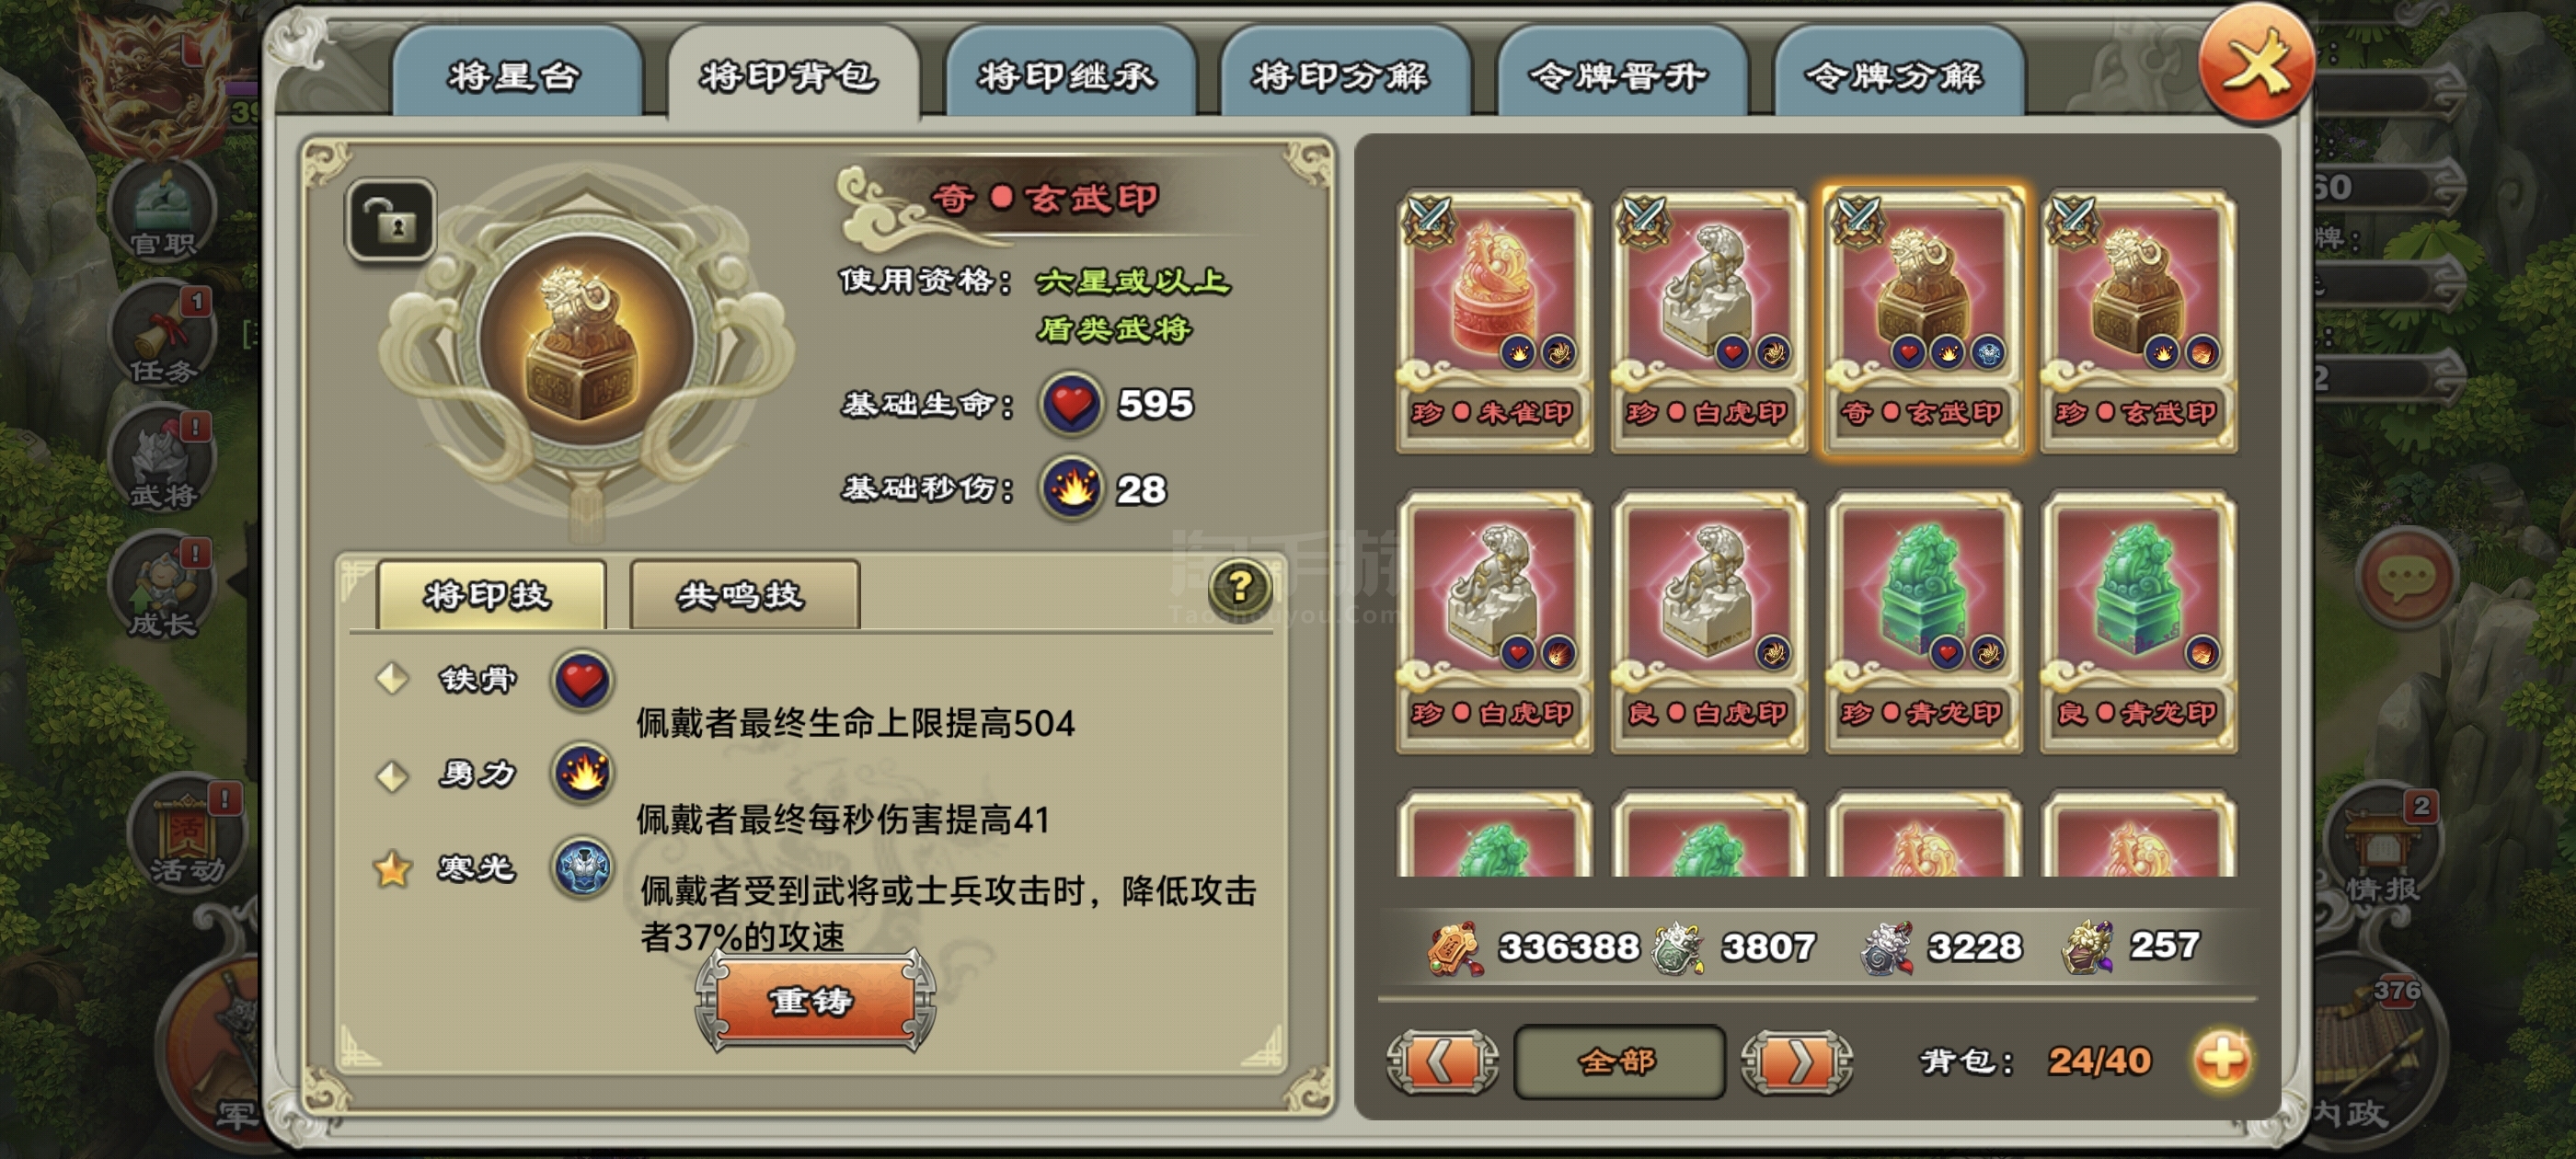Select the 良·青龙印 jade seal card
The width and height of the screenshot is (2576, 1159).
(2138, 621)
